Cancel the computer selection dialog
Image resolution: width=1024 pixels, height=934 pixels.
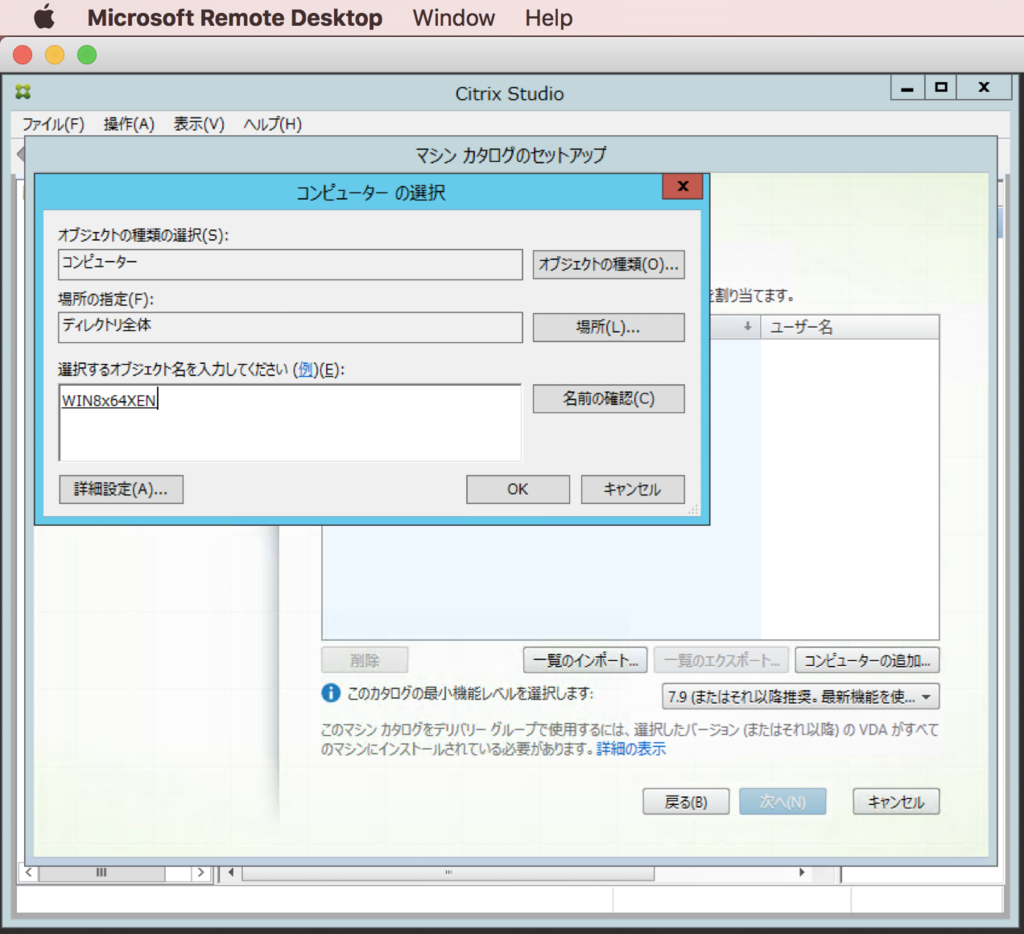tap(633, 489)
